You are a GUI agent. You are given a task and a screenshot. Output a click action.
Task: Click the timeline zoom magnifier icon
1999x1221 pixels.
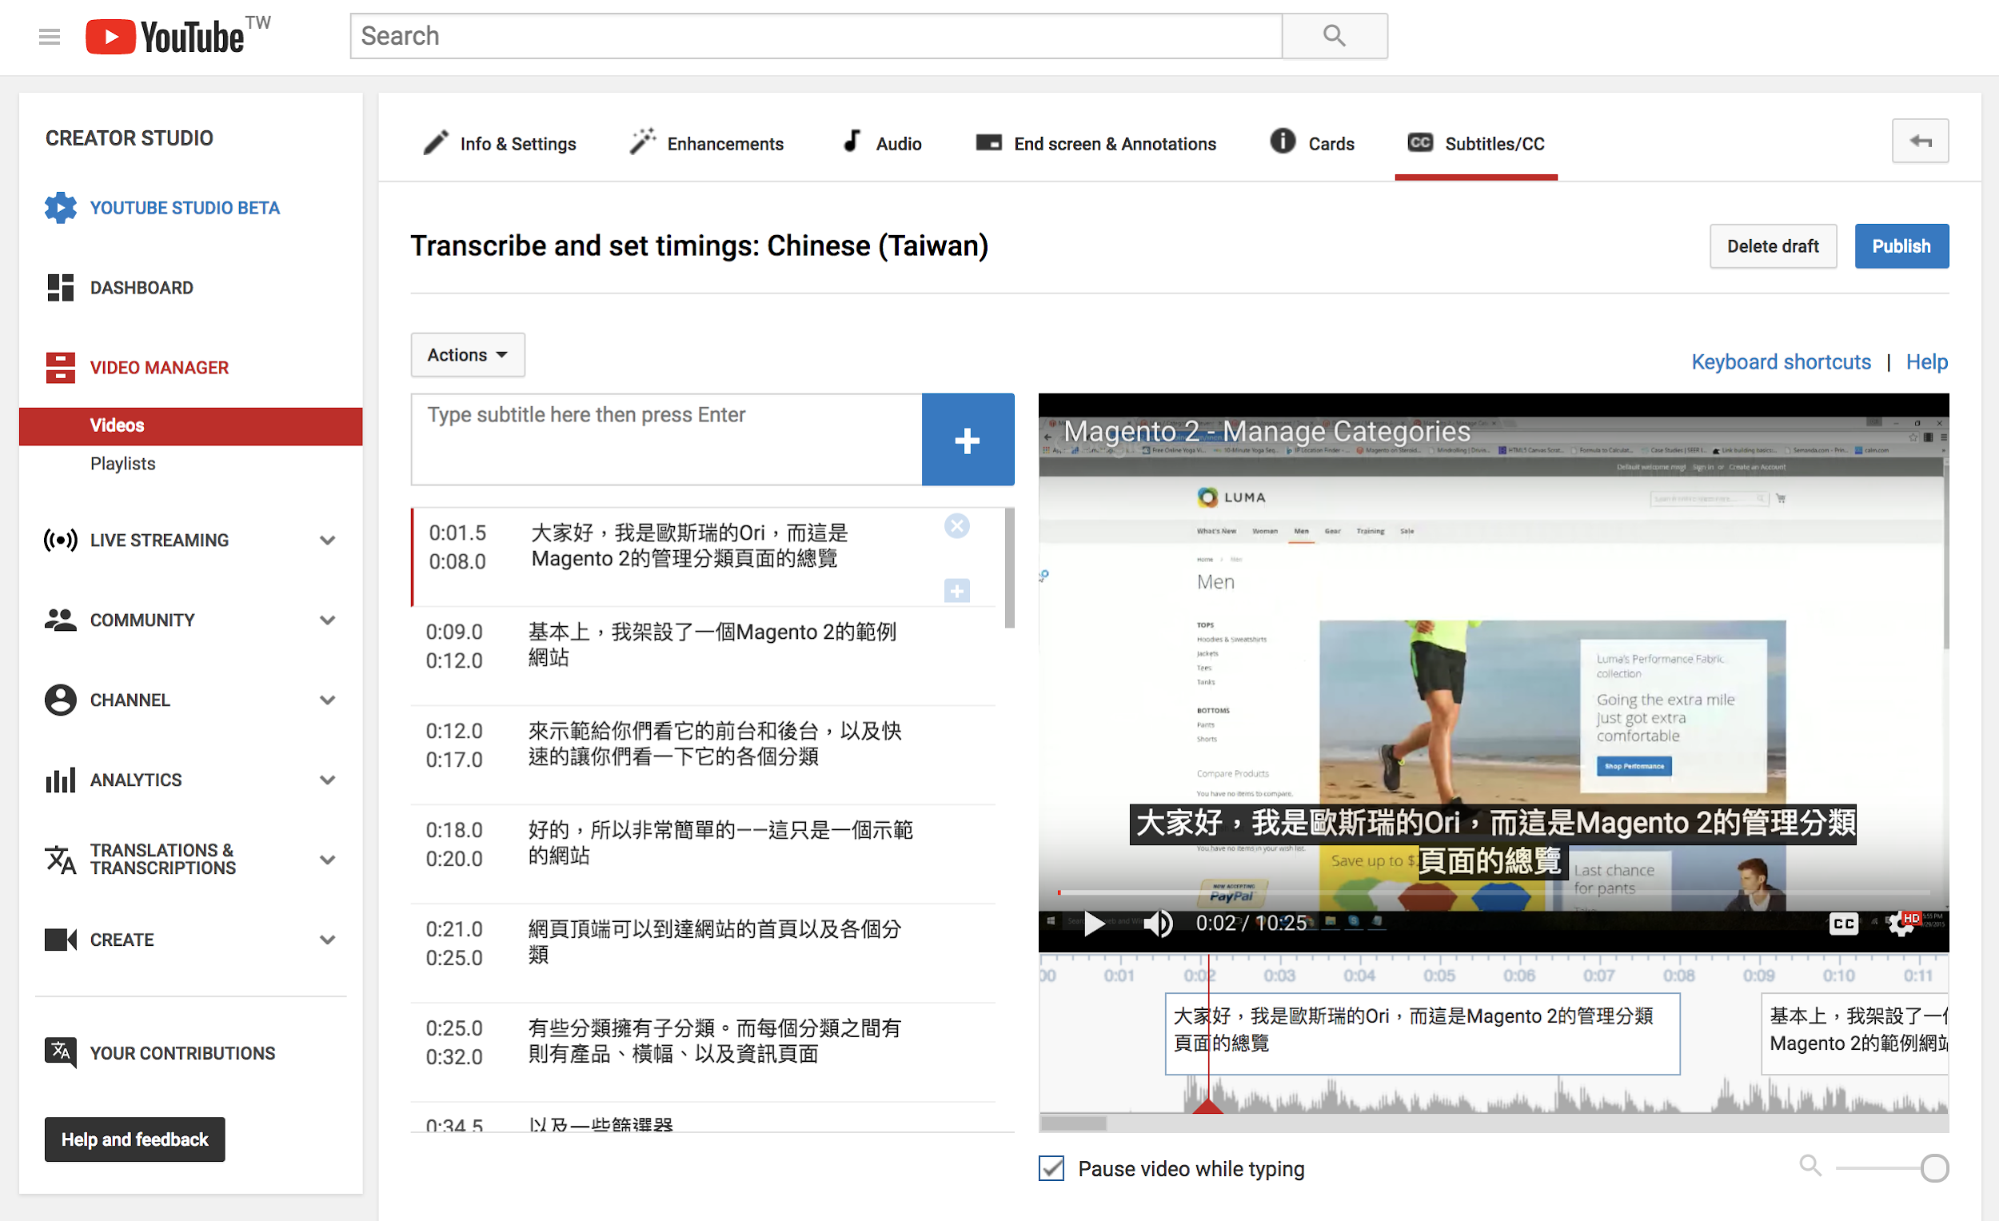1810,1165
